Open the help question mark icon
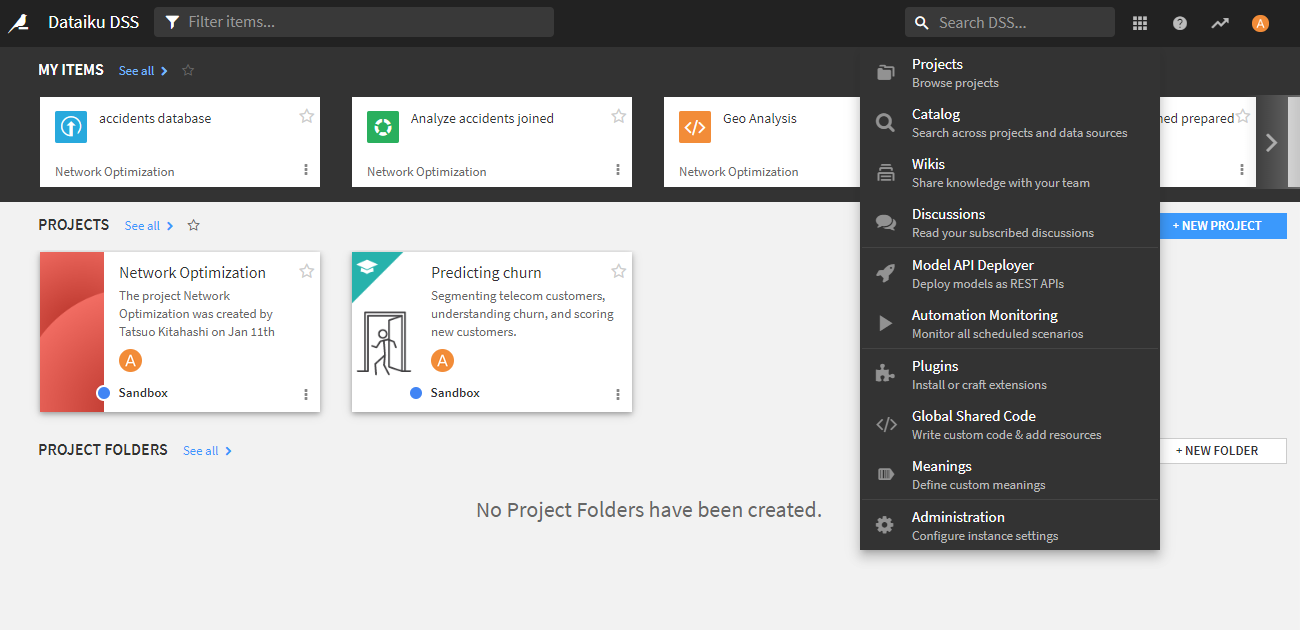 point(1180,23)
